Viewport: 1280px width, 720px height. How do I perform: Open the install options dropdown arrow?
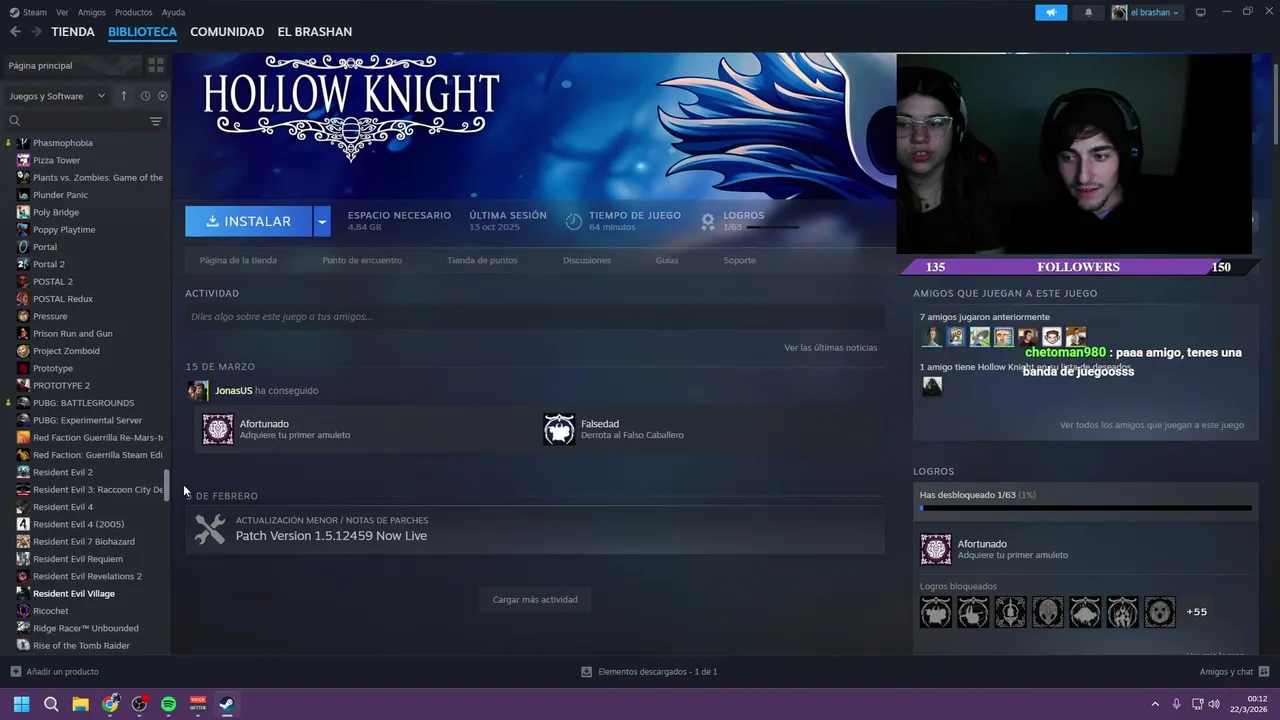point(321,221)
